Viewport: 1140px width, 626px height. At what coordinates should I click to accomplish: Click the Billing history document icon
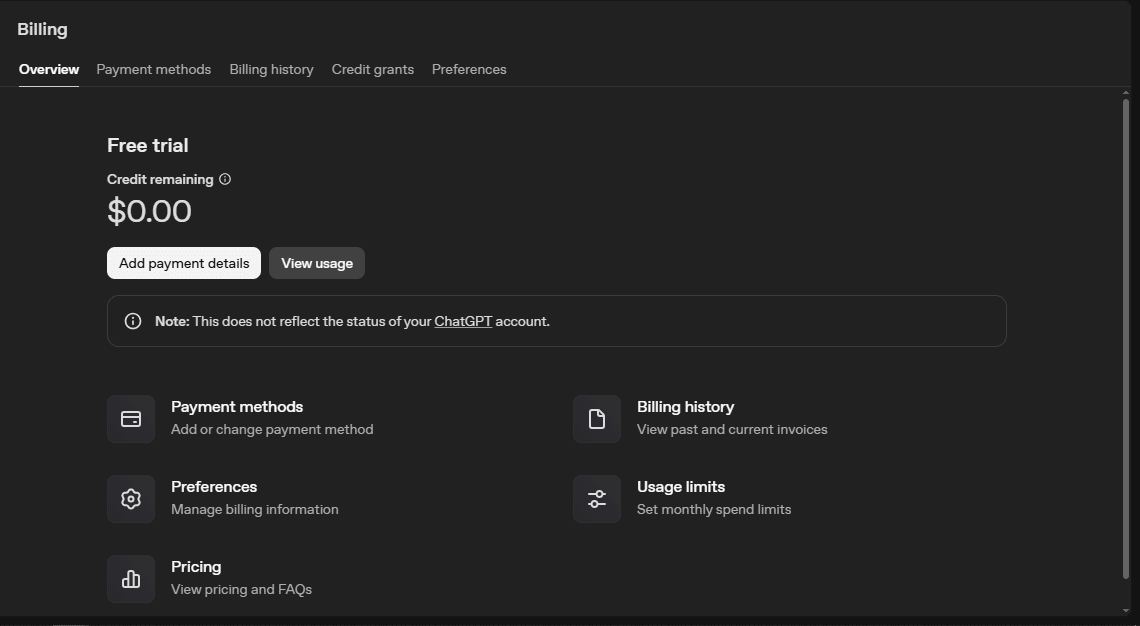pyautogui.click(x=597, y=418)
